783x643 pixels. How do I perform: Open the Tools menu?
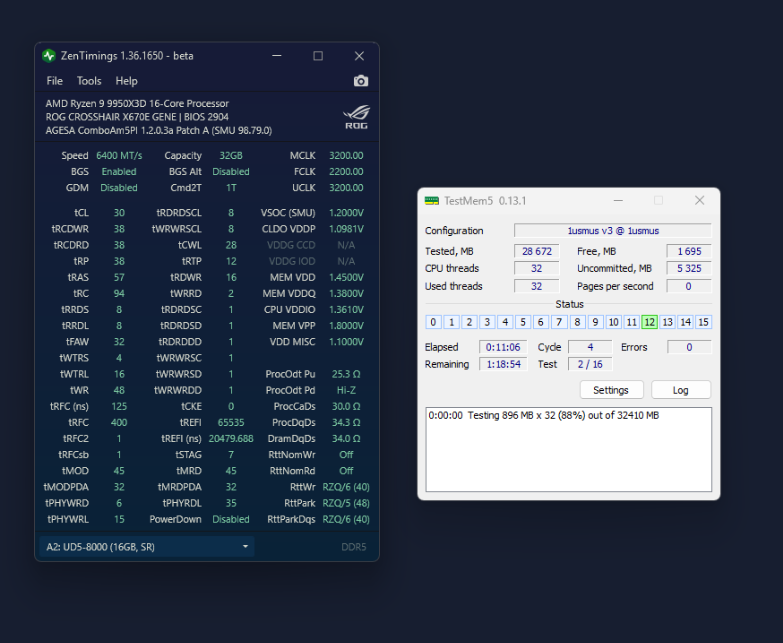pos(89,81)
